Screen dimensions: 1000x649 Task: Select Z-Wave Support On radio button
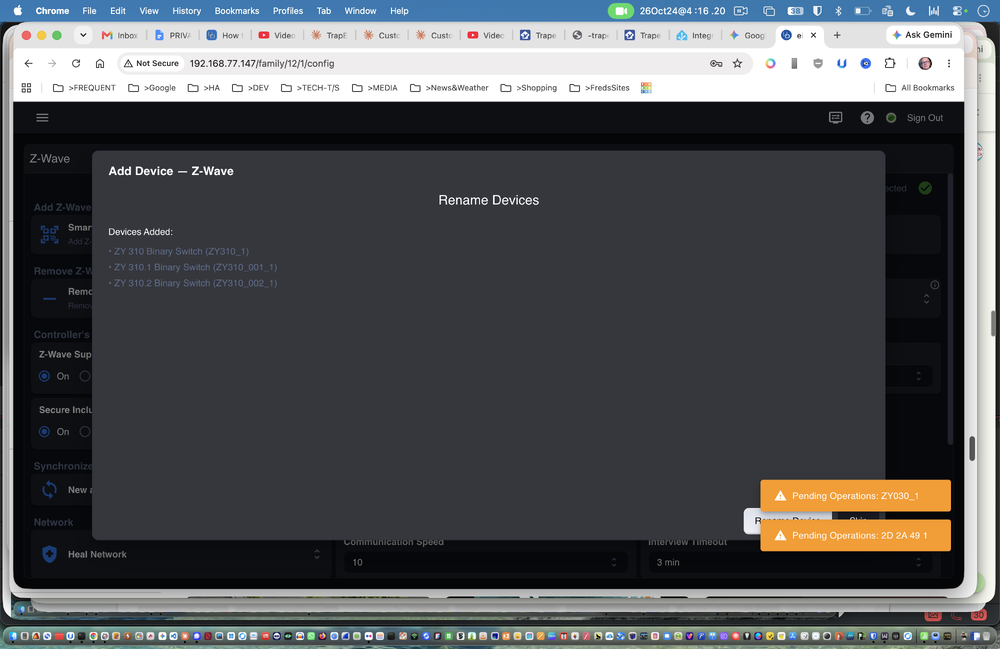click(44, 376)
